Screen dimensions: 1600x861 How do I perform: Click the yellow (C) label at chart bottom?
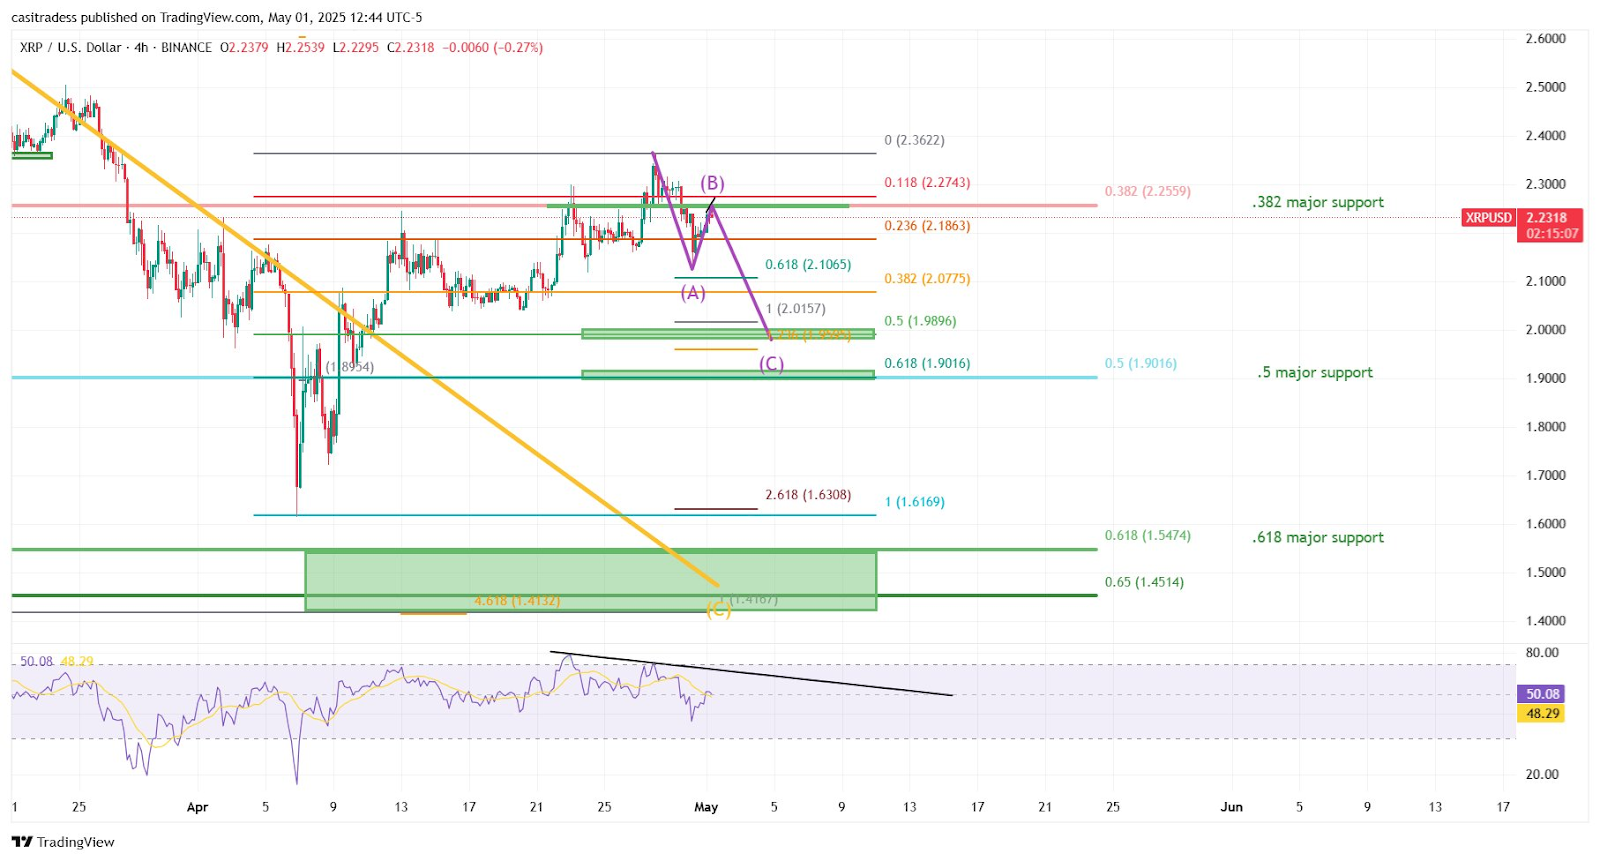pos(718,610)
